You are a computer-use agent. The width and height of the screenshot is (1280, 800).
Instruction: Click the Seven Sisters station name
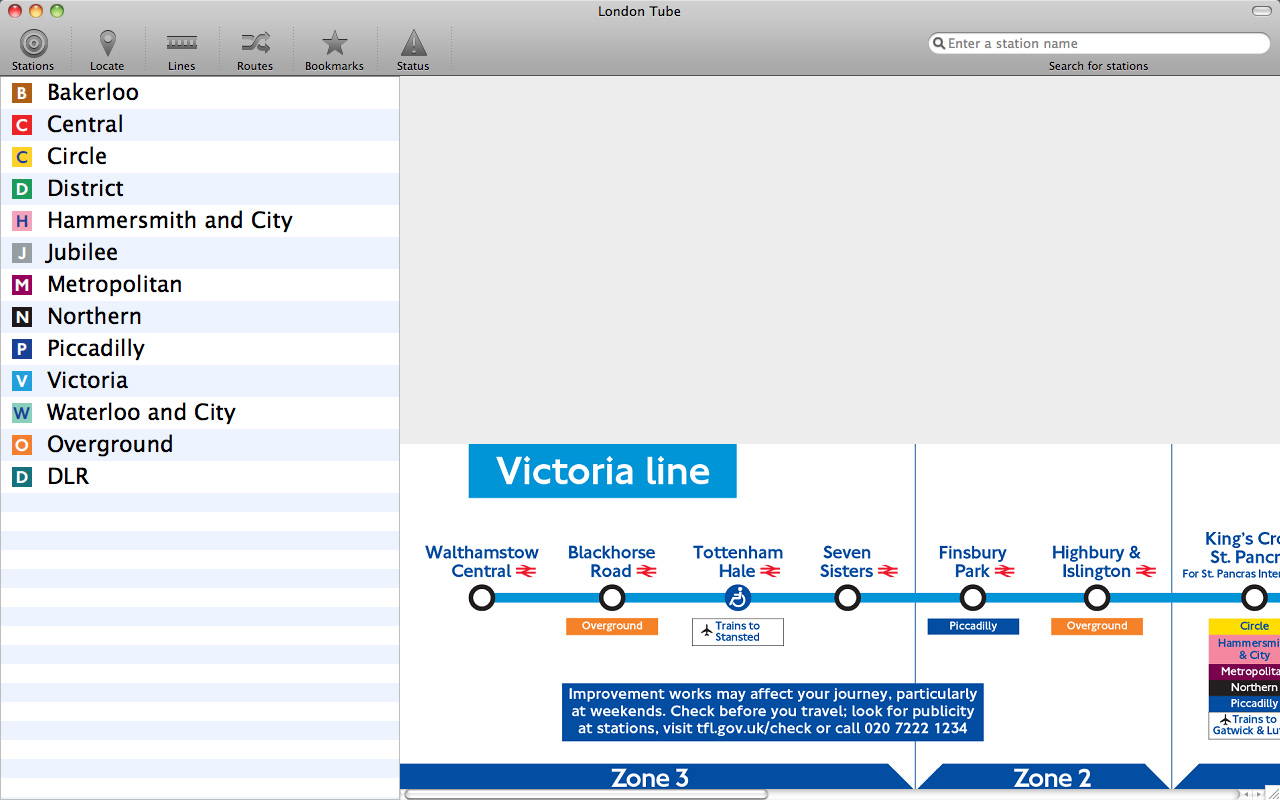click(x=847, y=562)
